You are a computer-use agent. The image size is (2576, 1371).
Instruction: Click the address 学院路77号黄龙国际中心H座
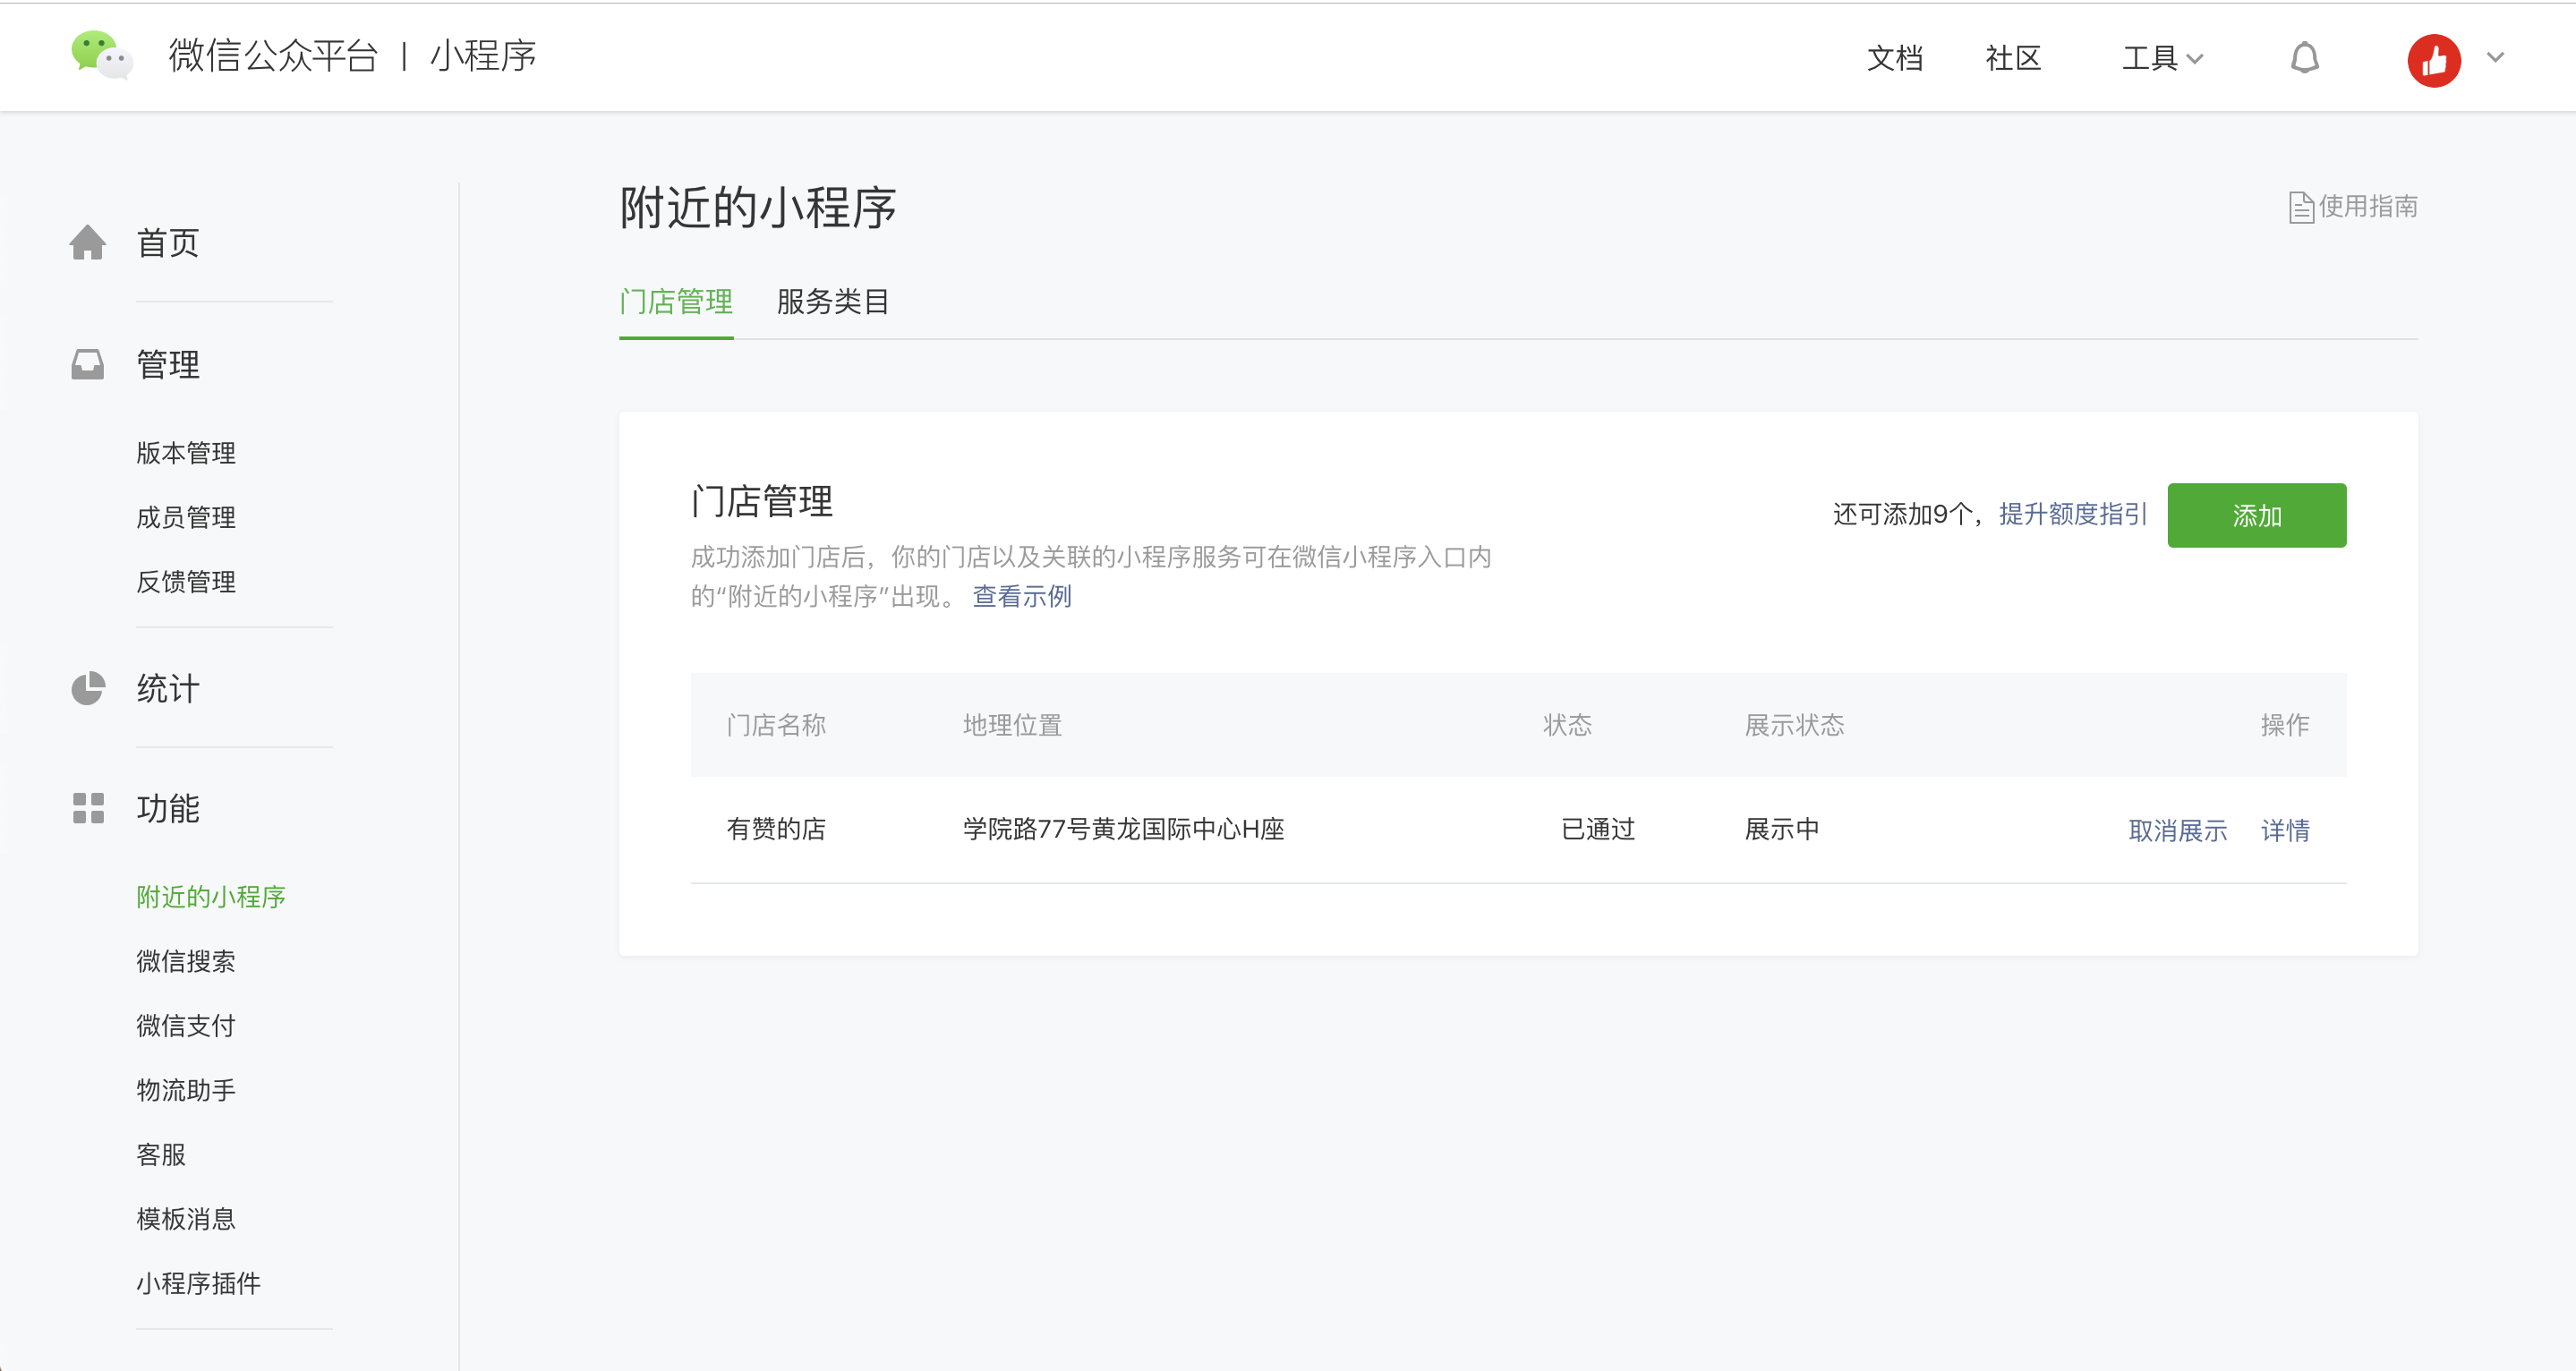(1123, 829)
